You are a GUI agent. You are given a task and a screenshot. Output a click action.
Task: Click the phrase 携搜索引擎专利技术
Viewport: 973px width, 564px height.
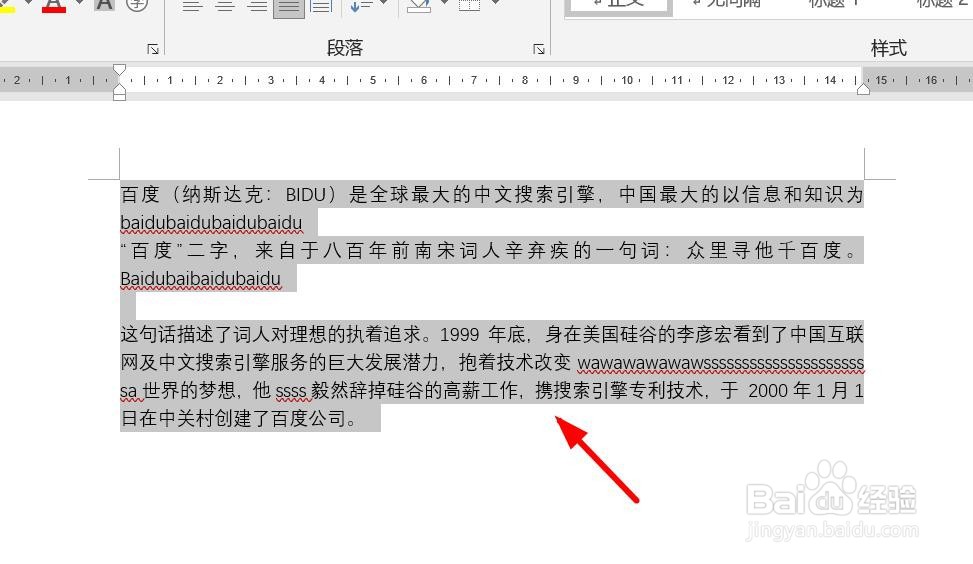pyautogui.click(x=619, y=391)
